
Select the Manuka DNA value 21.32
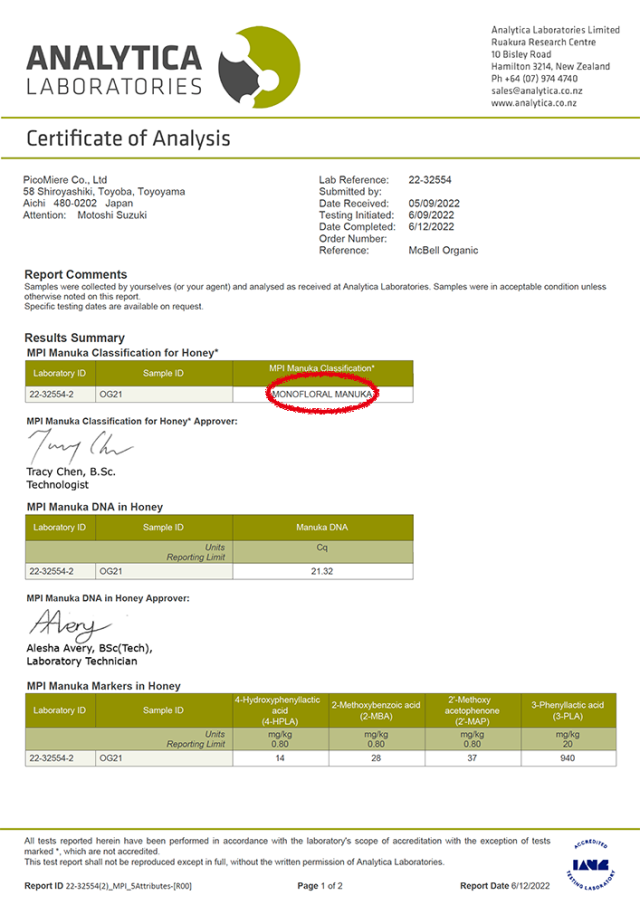[x=323, y=571]
